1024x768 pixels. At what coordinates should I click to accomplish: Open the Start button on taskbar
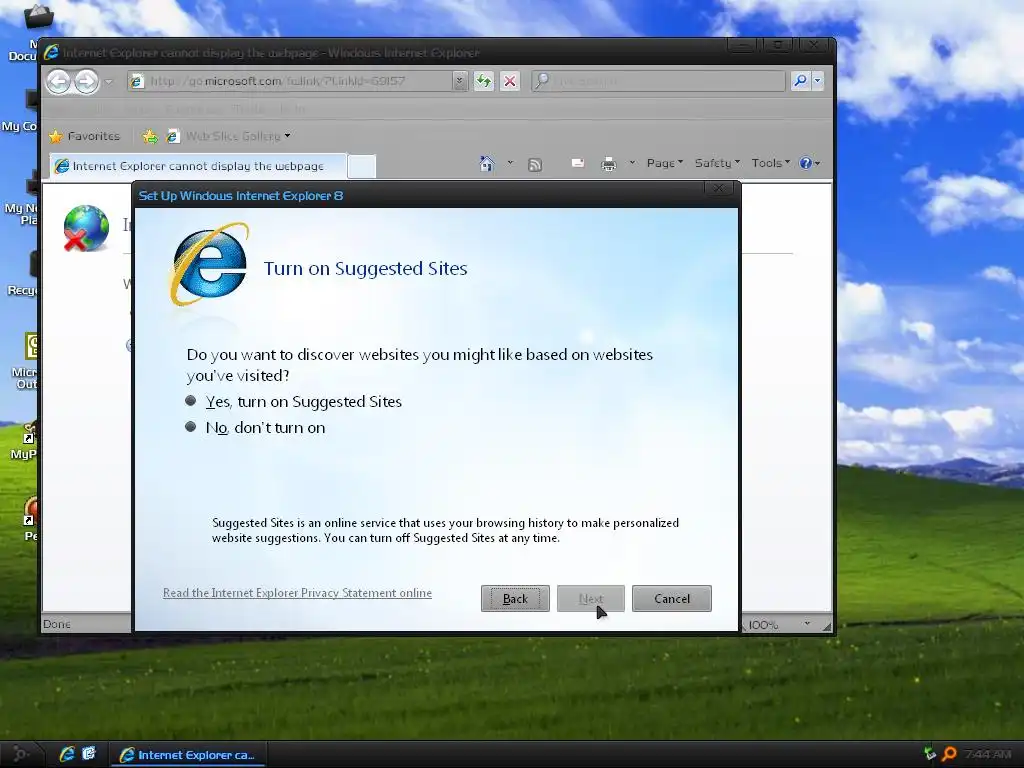pos(21,754)
